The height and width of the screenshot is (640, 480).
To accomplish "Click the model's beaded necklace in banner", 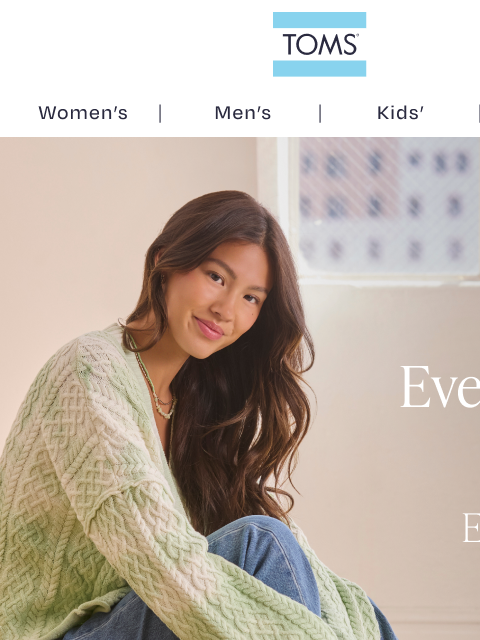I will point(154,386).
